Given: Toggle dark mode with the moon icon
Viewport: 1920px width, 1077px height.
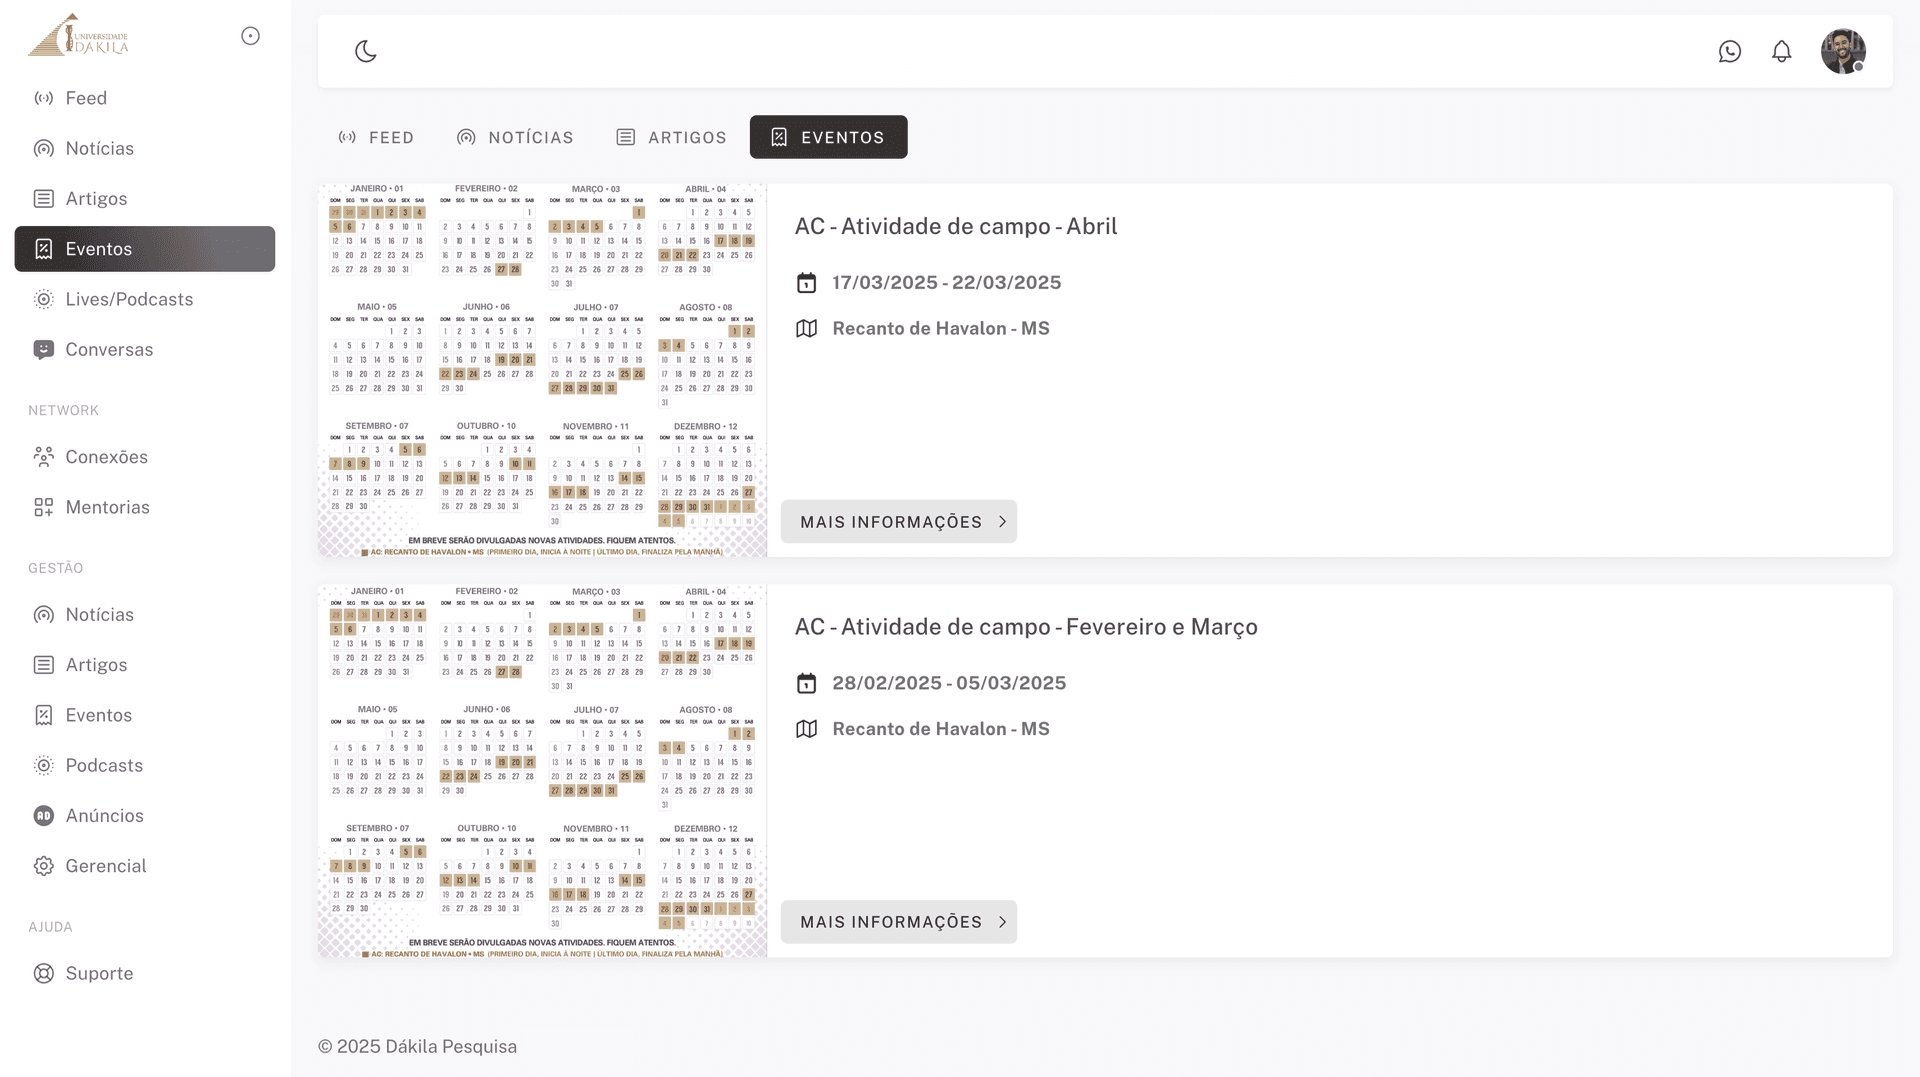Looking at the screenshot, I should [366, 51].
